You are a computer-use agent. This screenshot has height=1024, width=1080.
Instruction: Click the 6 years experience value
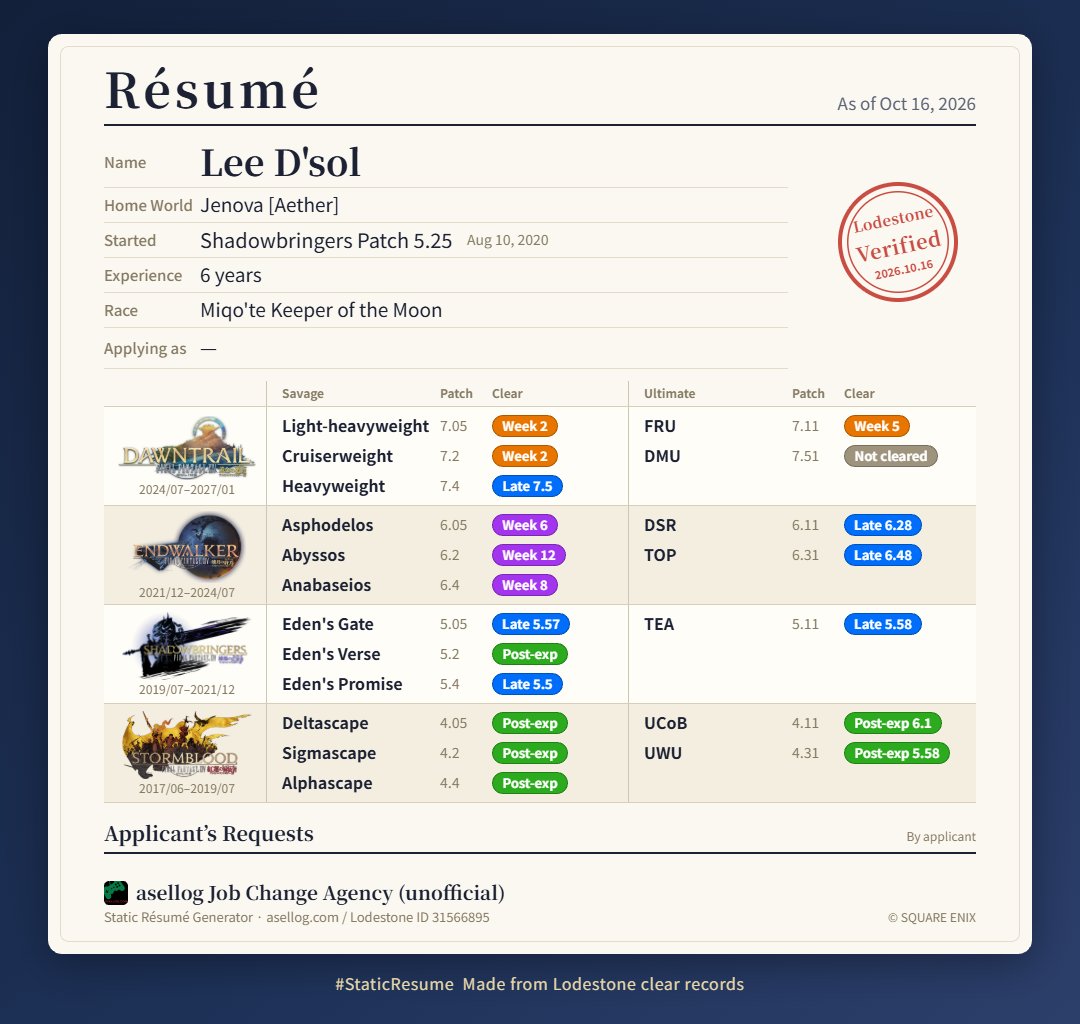231,275
